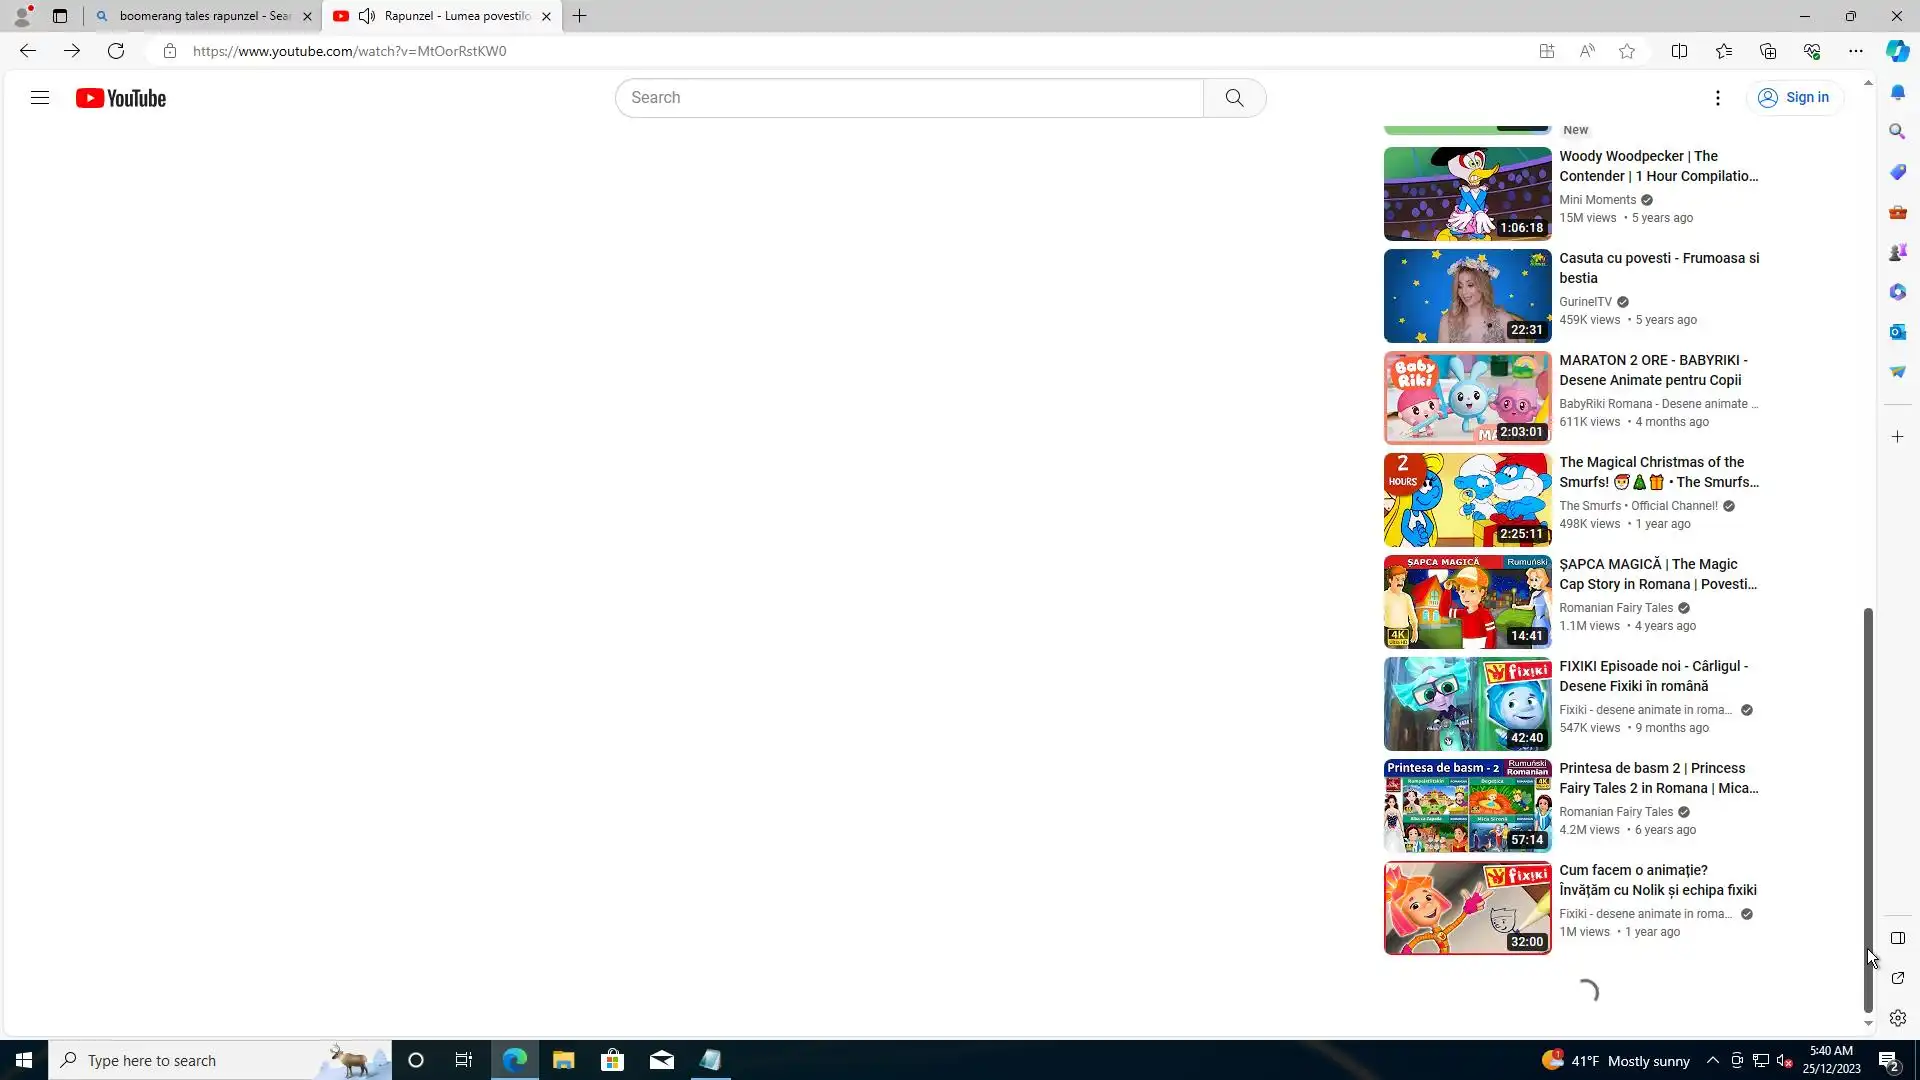Click the YouTube logo to go home
The height and width of the screenshot is (1080, 1920).
(x=121, y=98)
